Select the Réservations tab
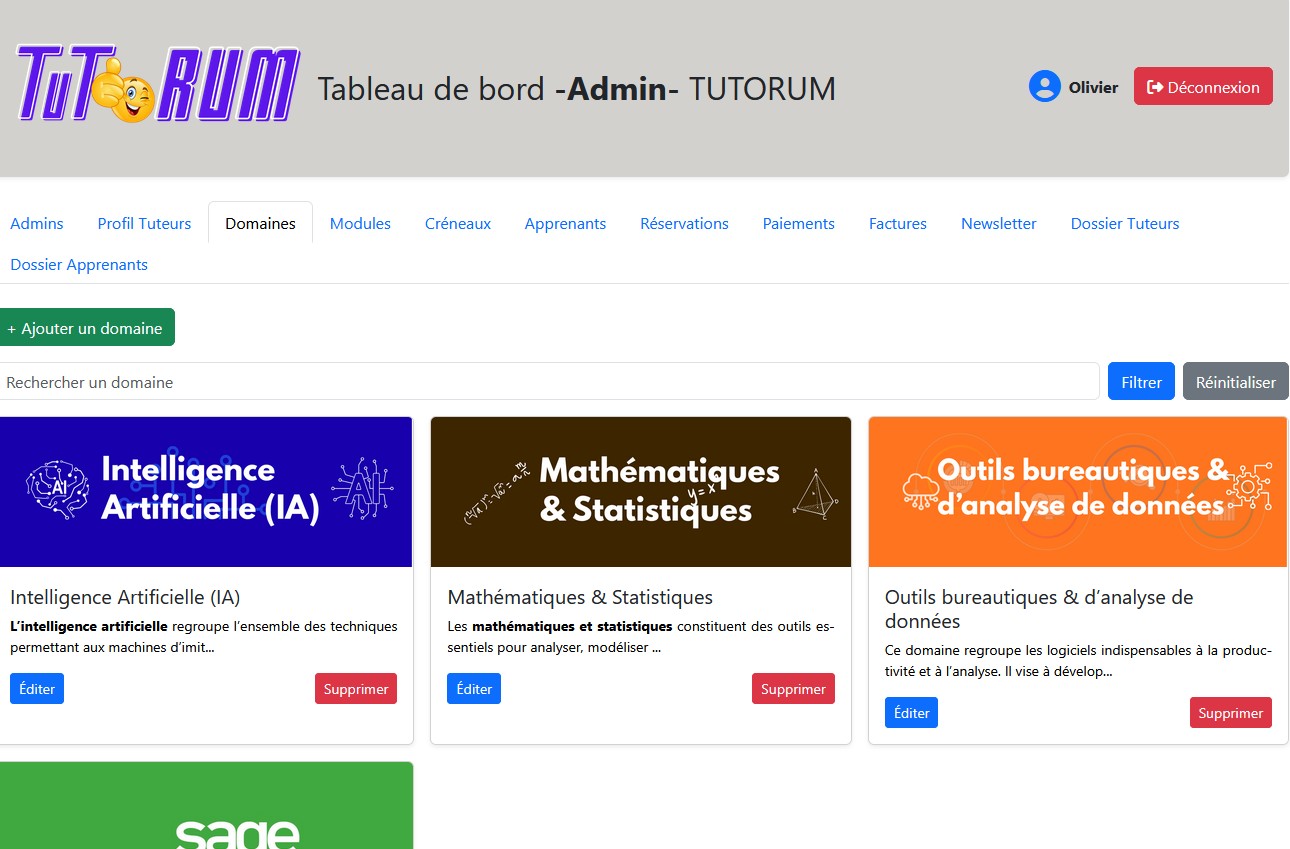Image resolution: width=1290 pixels, height=849 pixels. 684,223
